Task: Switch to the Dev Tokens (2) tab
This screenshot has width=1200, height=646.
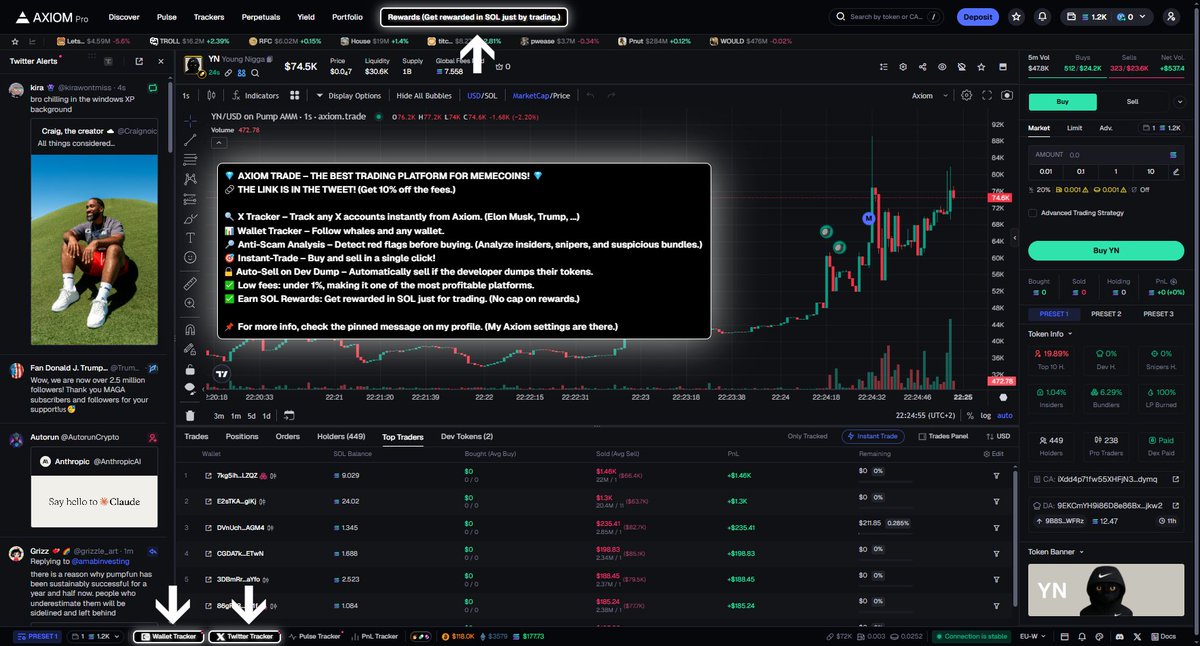Action: click(467, 436)
